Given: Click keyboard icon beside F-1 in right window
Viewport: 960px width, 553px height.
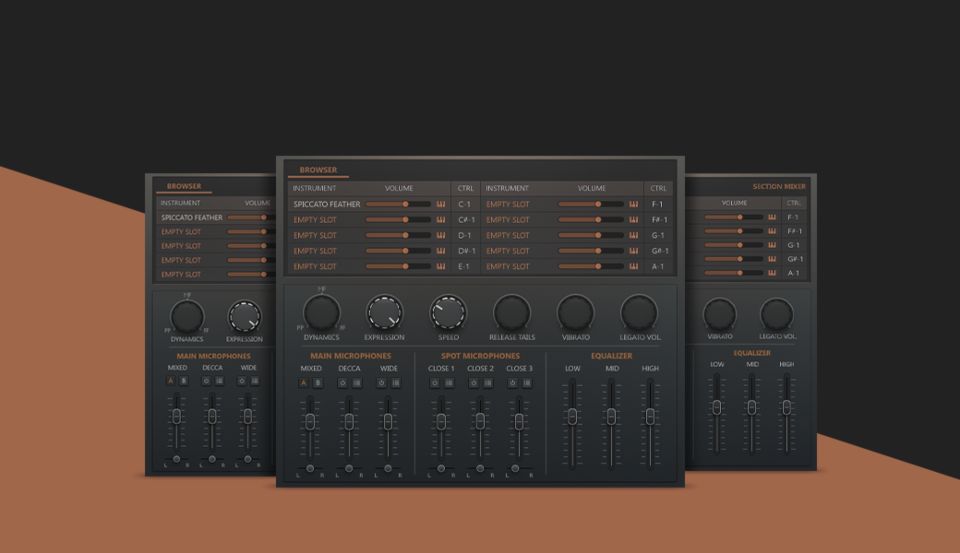Looking at the screenshot, I should coord(772,217).
